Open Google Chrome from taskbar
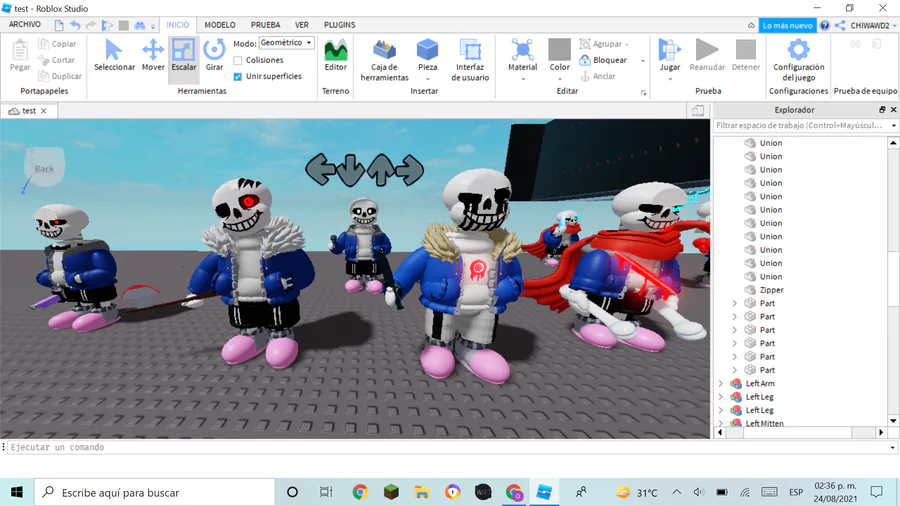Image resolution: width=900 pixels, height=506 pixels. (x=360, y=492)
